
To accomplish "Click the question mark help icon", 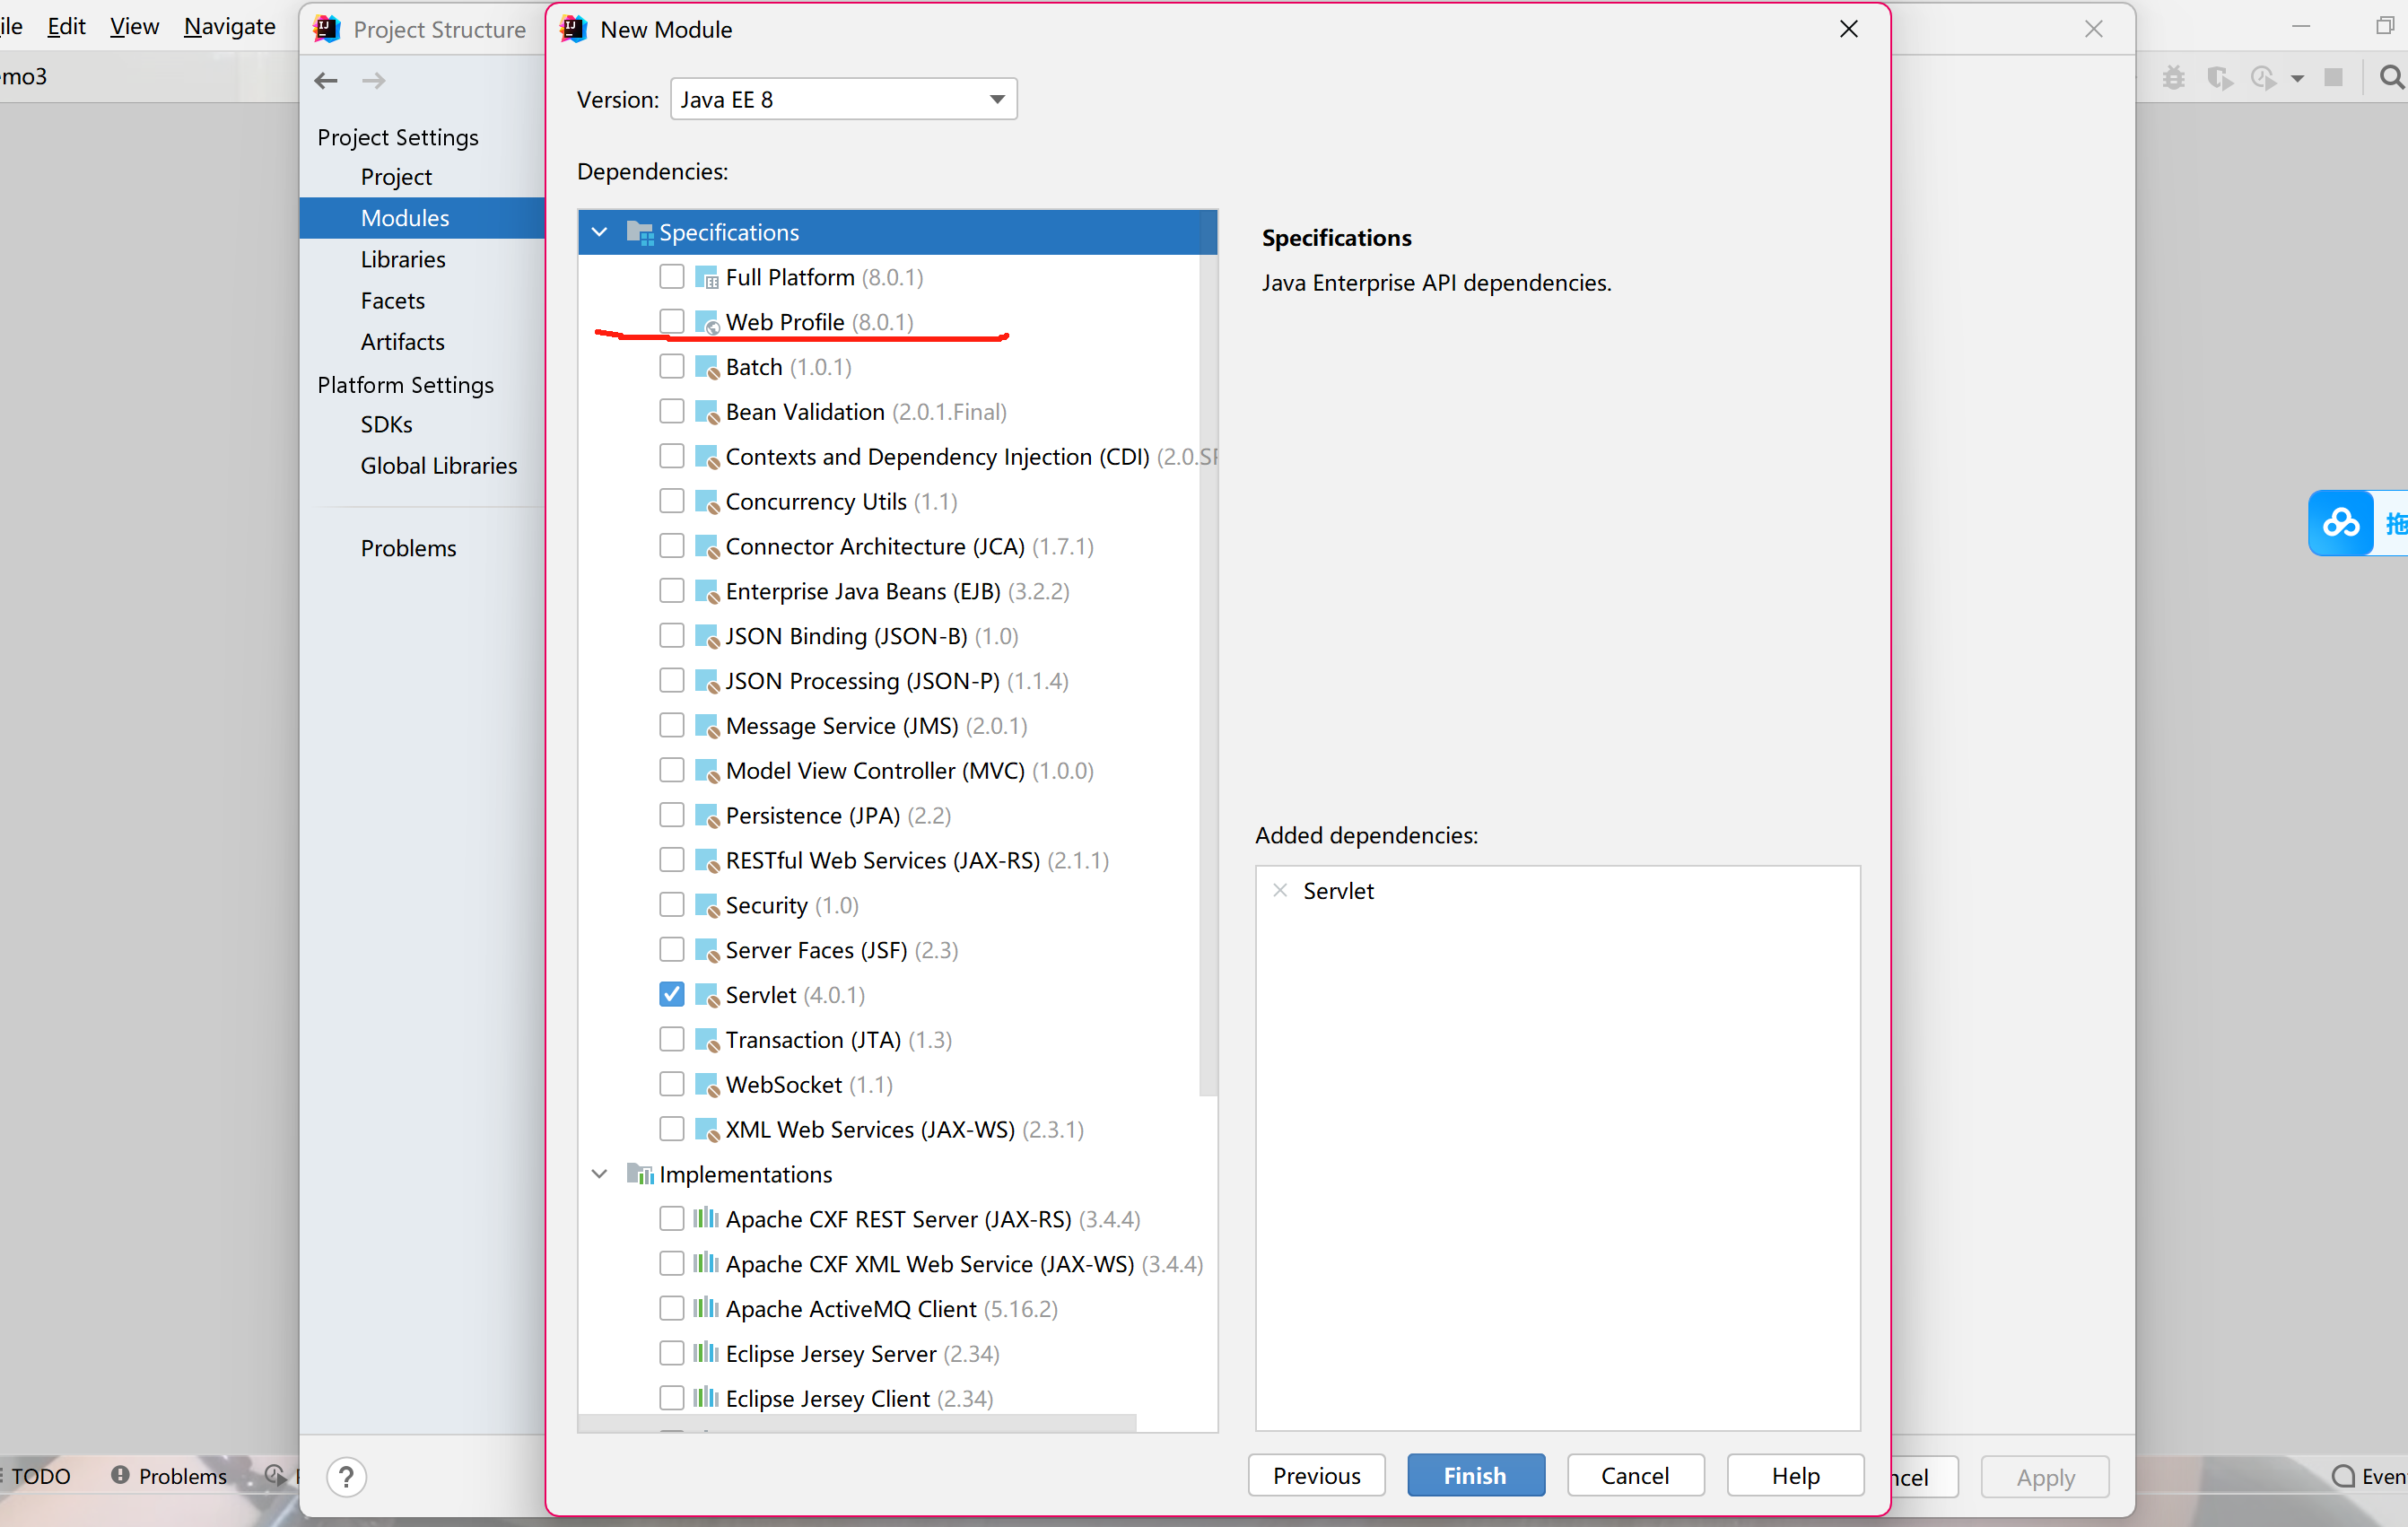I will pos(346,1476).
